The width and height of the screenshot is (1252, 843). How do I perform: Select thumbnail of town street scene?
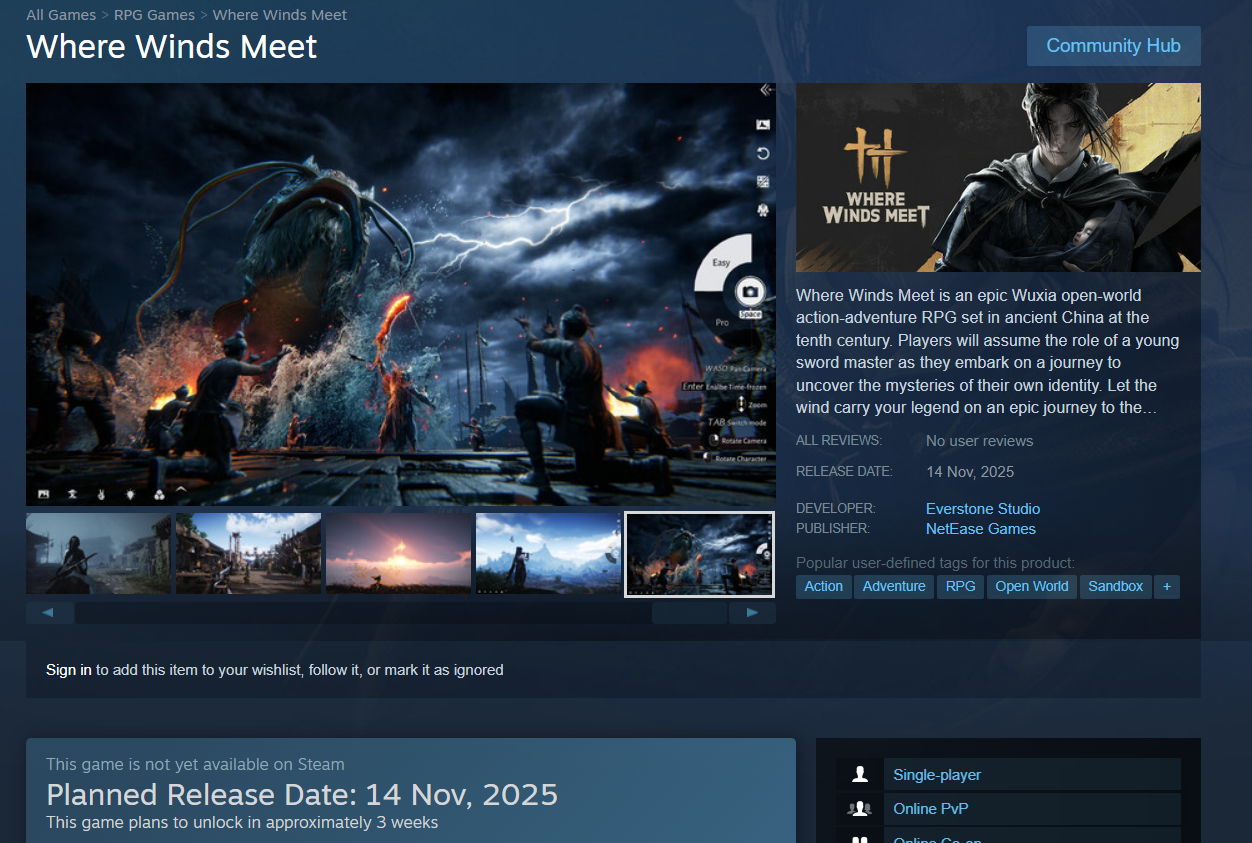coord(248,554)
